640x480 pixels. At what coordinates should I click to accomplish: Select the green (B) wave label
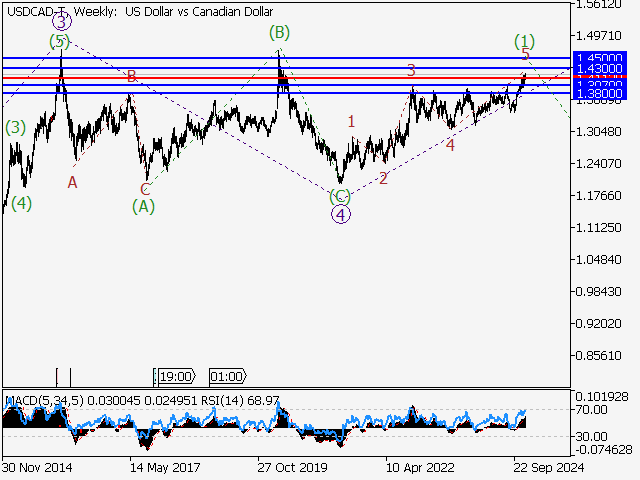279,33
